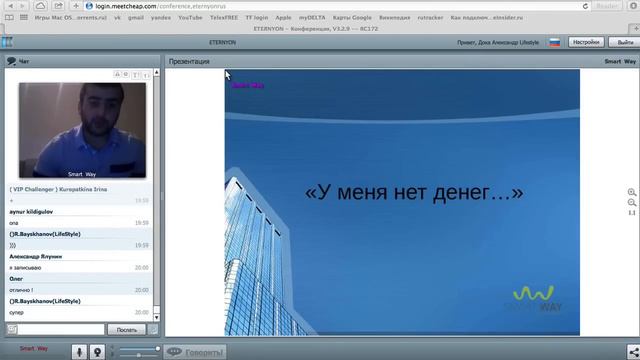
Task: Open the vk bookmark
Action: click(118, 18)
